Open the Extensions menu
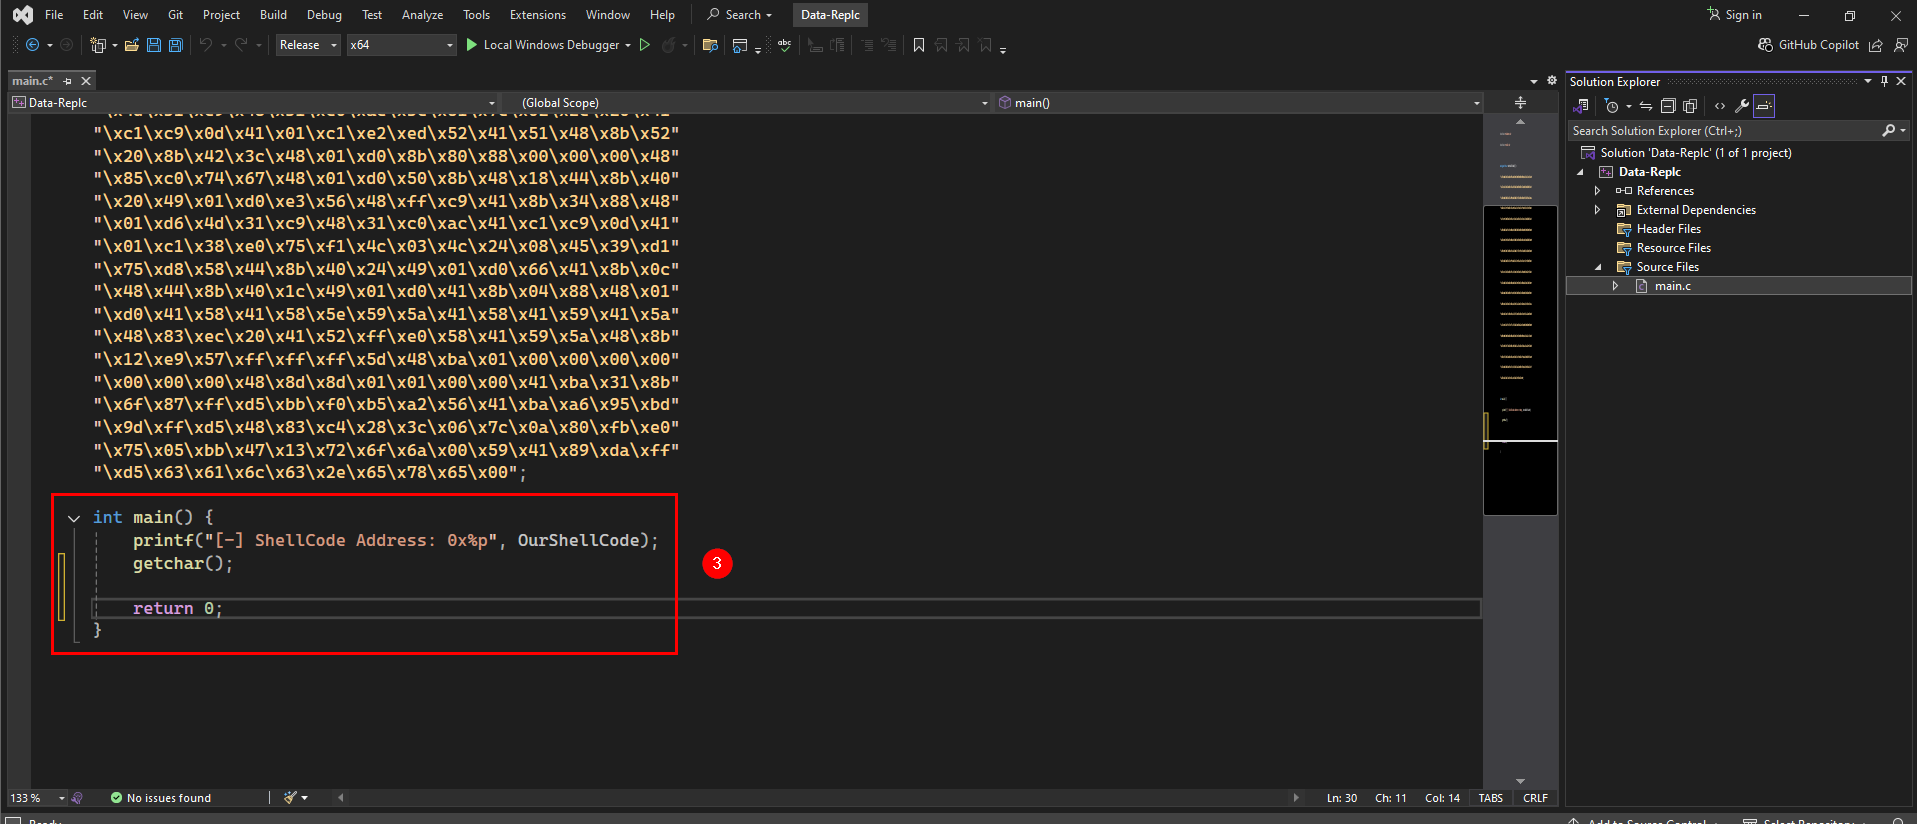Viewport: 1917px width, 824px height. click(538, 15)
